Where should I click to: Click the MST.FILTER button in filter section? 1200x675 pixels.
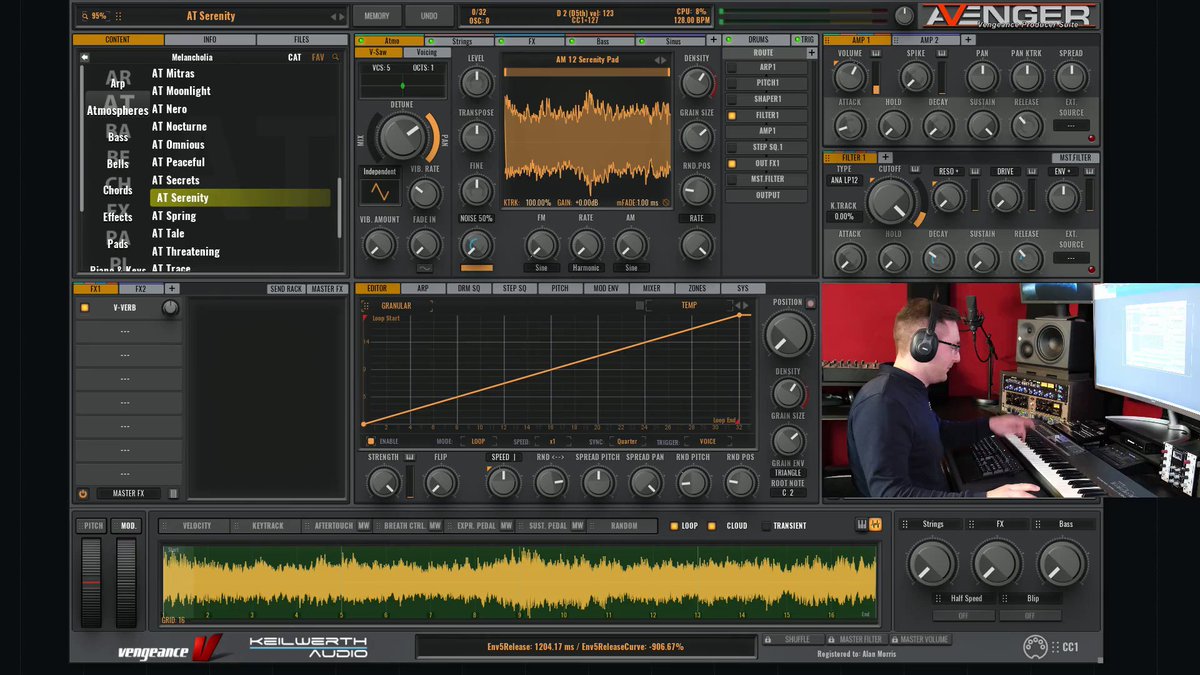(1075, 158)
